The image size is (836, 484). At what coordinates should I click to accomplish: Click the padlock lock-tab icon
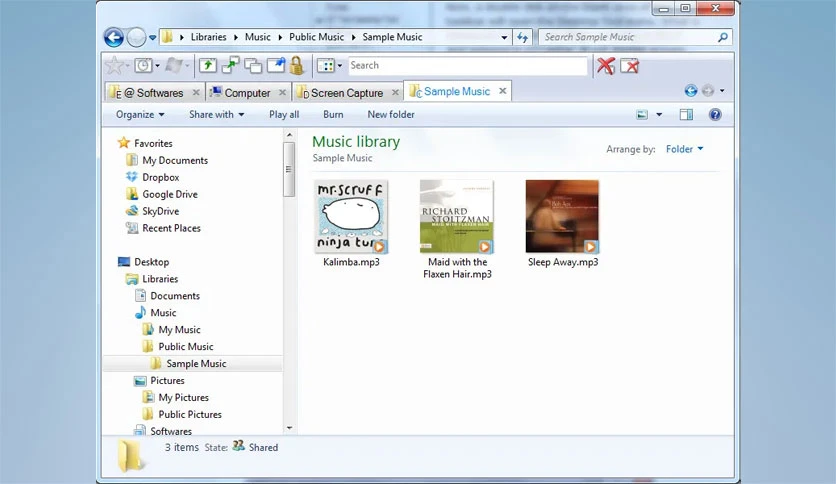(297, 66)
